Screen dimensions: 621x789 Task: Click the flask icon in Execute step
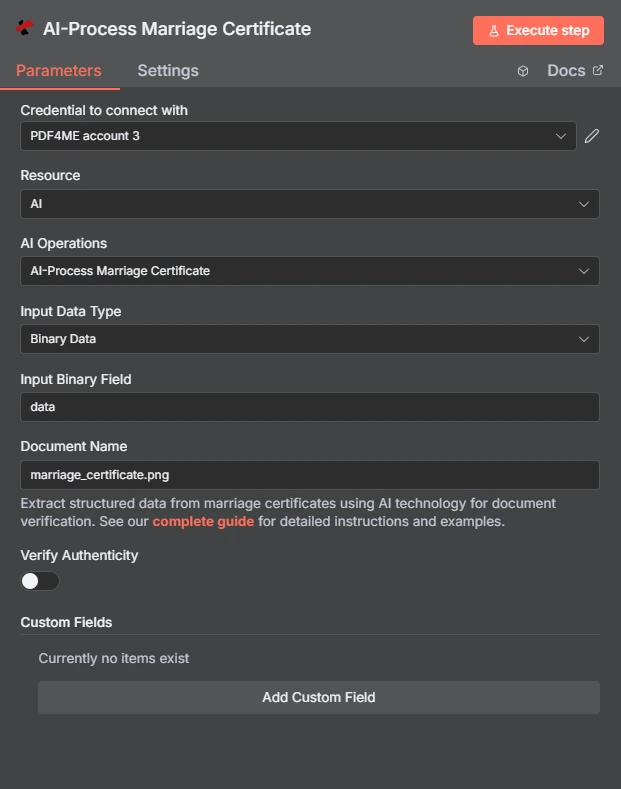(494, 31)
